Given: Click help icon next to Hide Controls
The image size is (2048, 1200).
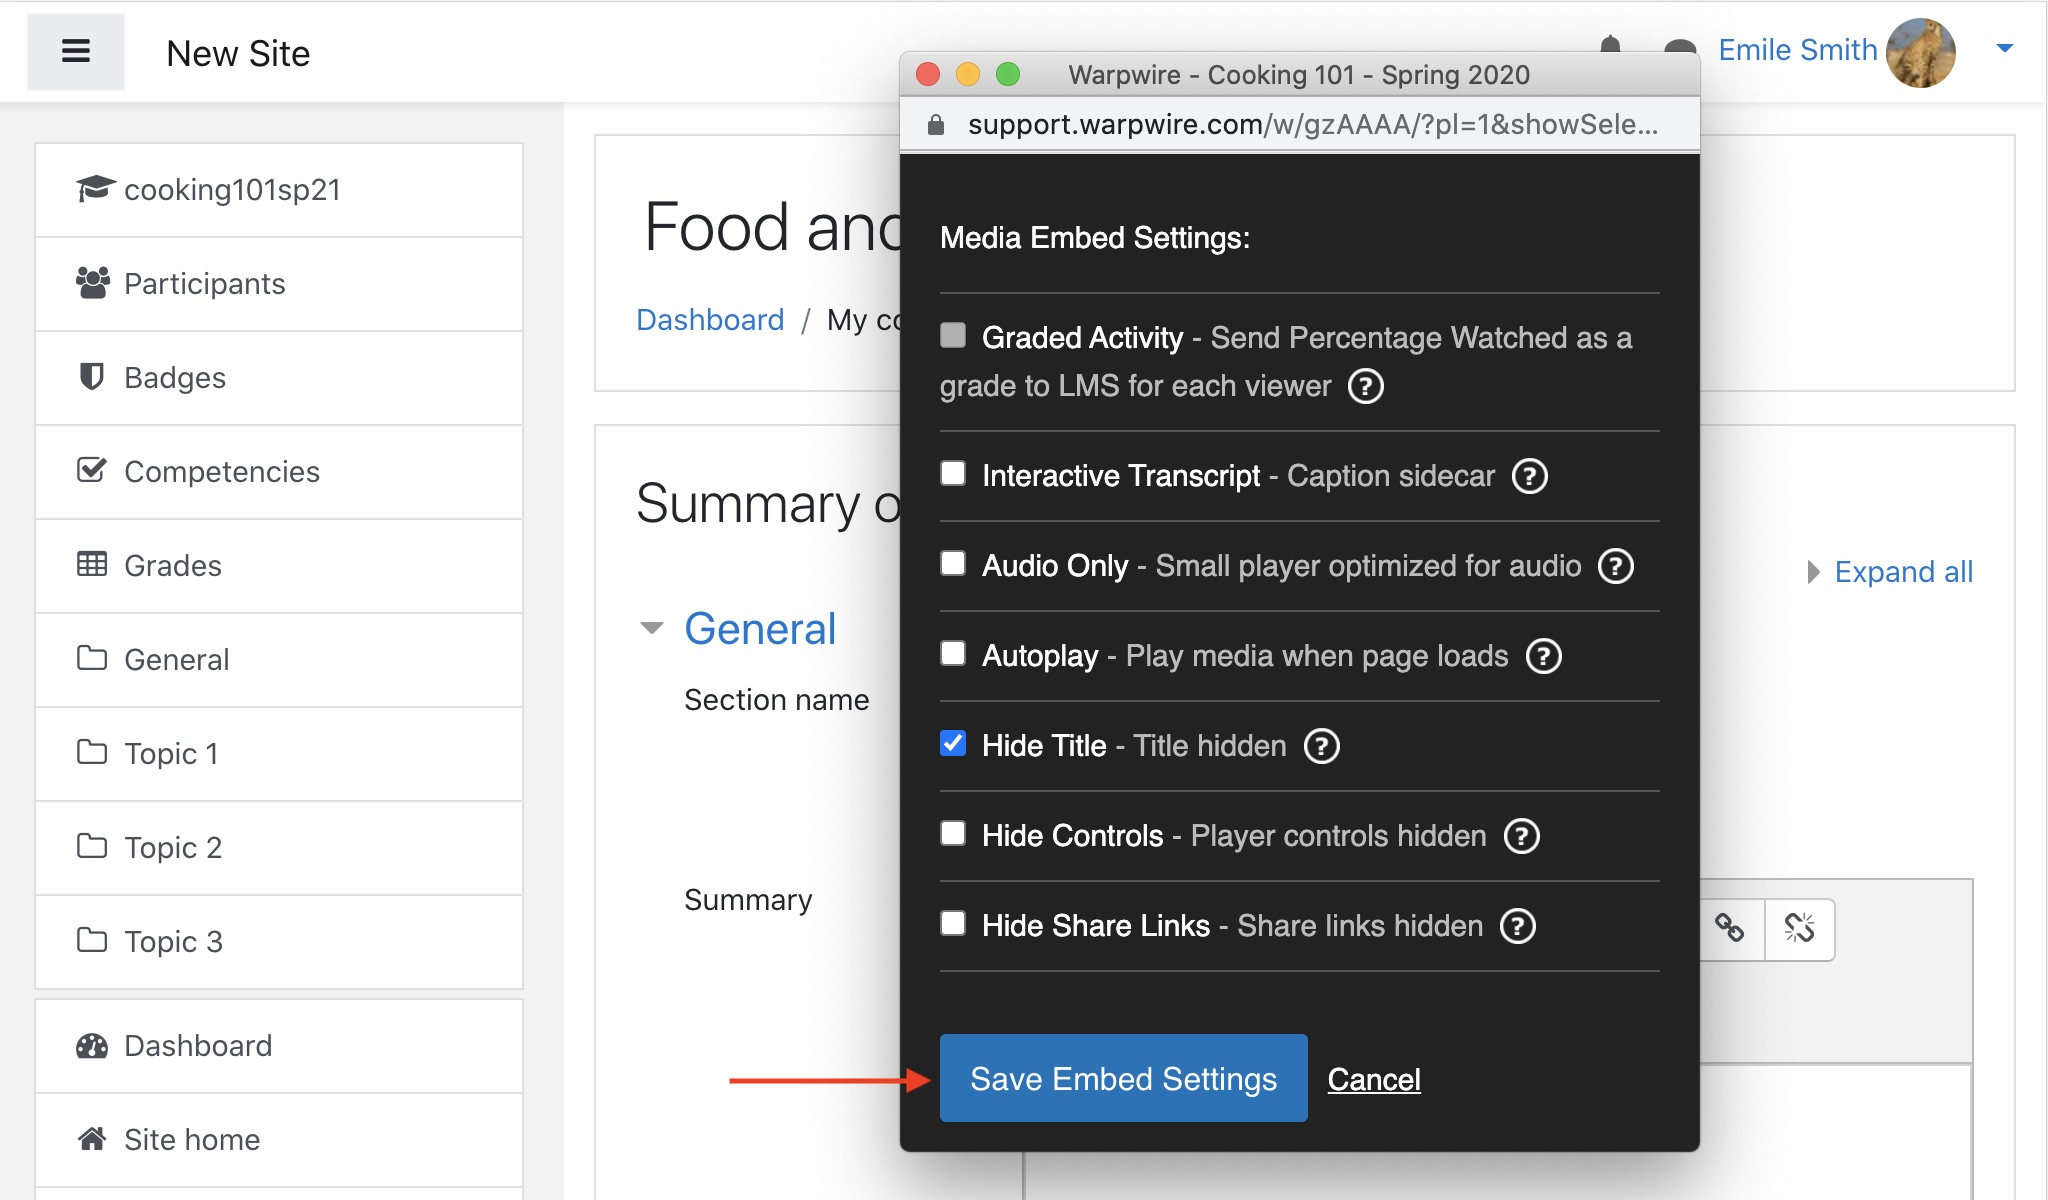Looking at the screenshot, I should pos(1521,836).
